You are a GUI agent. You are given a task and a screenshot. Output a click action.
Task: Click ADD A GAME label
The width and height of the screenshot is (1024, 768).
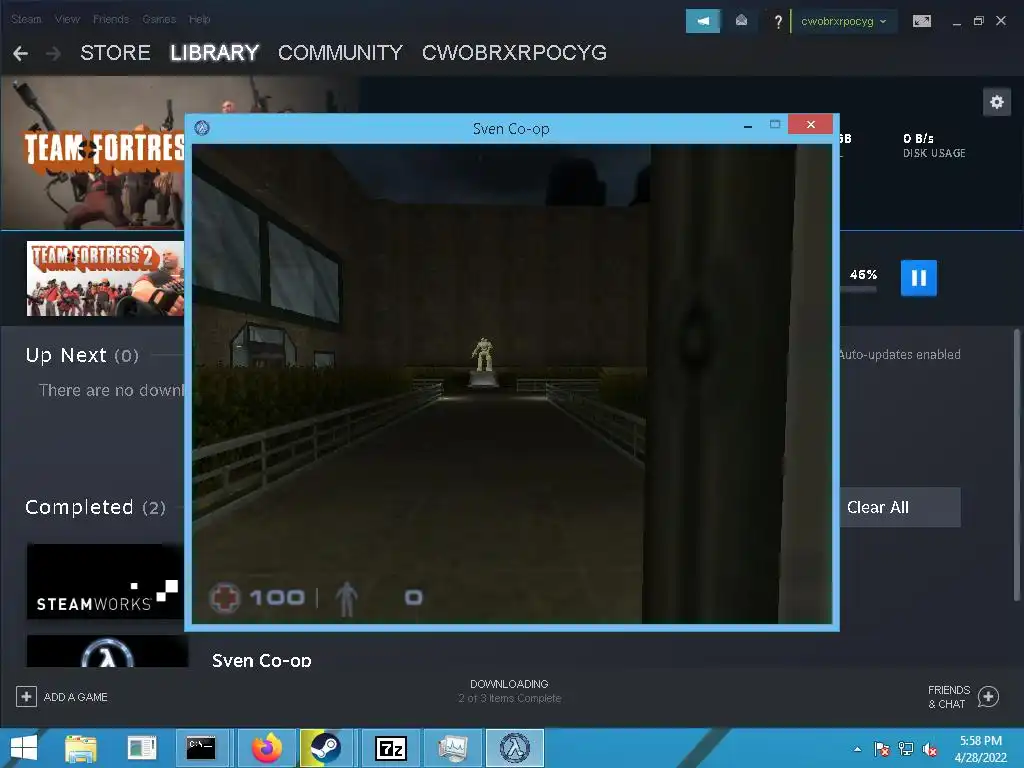[76, 697]
